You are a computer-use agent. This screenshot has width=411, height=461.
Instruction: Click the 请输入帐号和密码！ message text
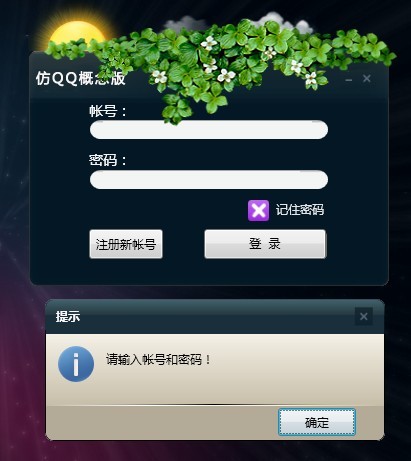click(159, 359)
